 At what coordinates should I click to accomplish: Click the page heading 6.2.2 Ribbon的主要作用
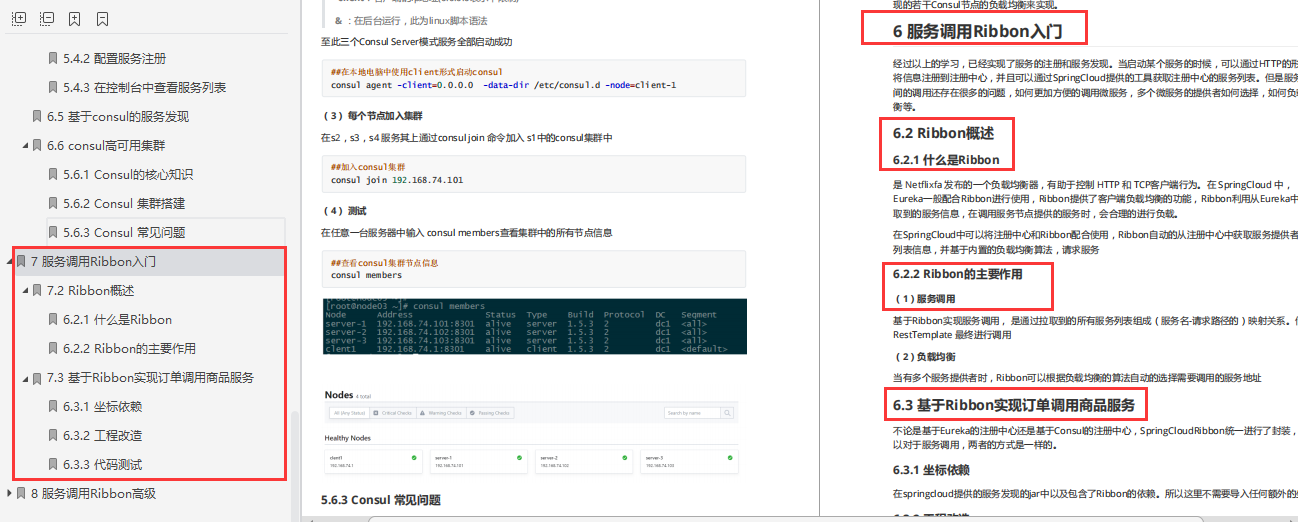pos(958,273)
